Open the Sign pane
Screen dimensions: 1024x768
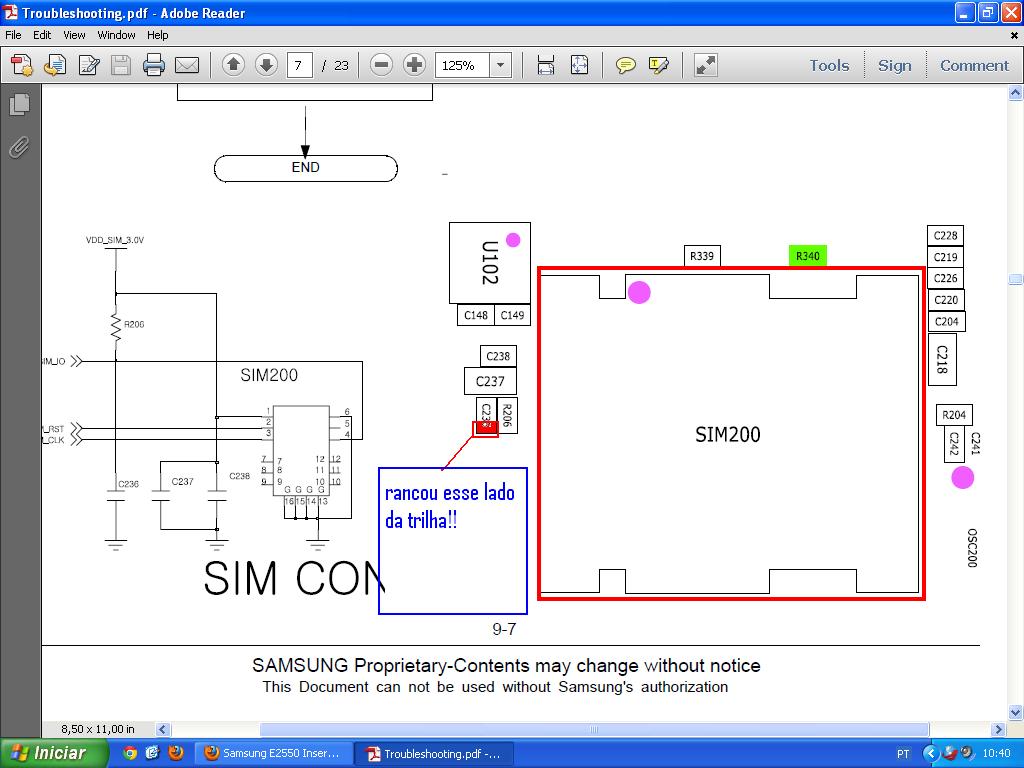(x=895, y=65)
